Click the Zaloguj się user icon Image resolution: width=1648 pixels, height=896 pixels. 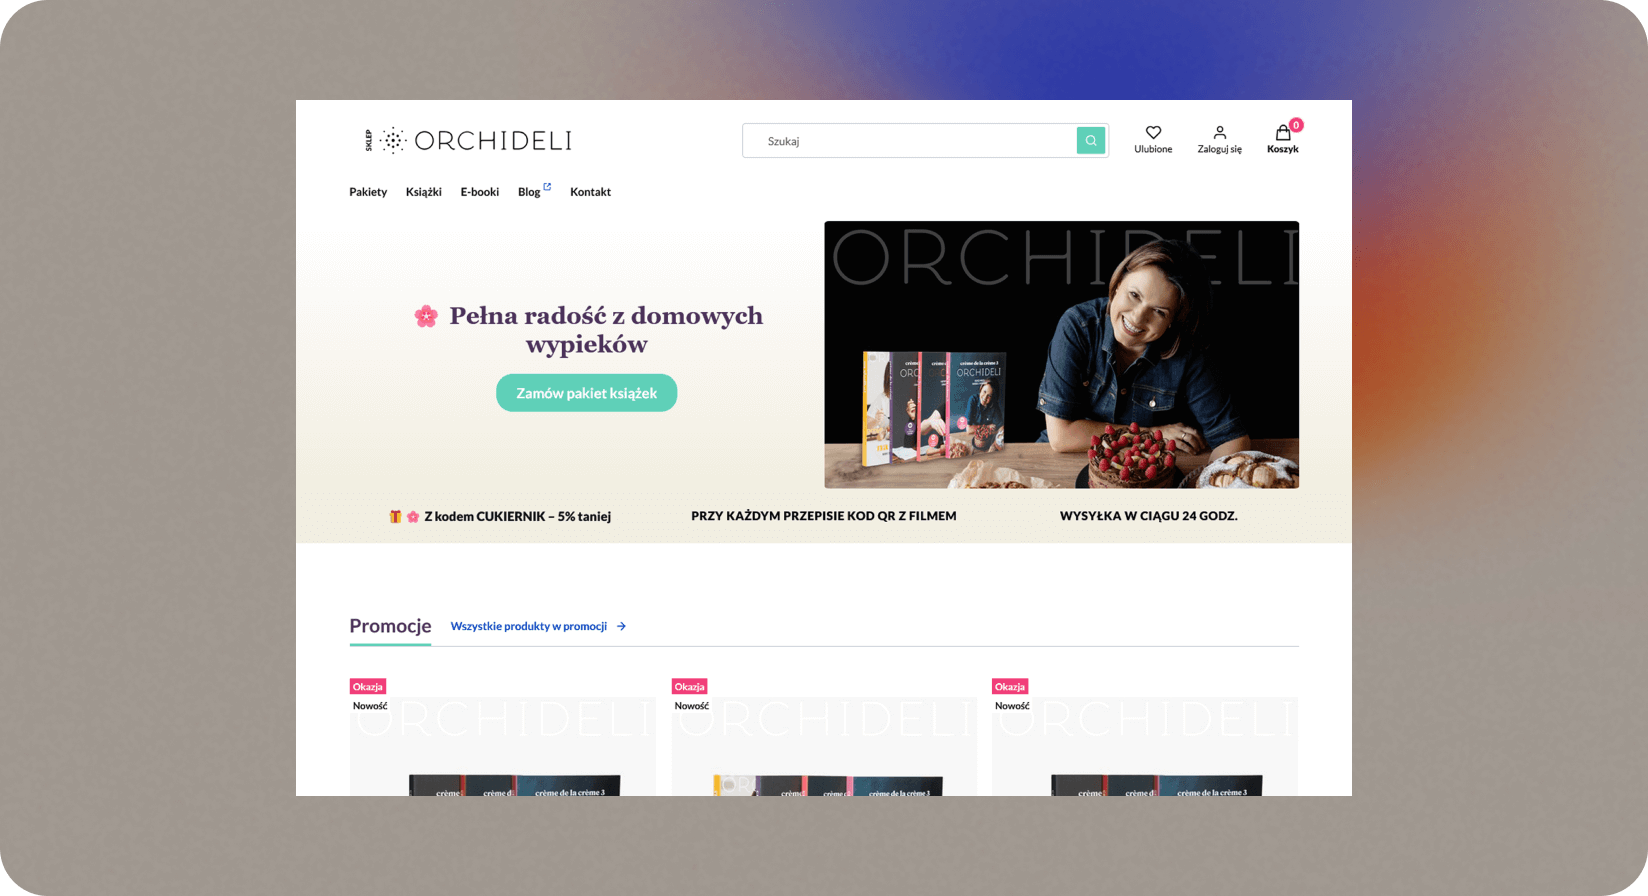[x=1220, y=132]
